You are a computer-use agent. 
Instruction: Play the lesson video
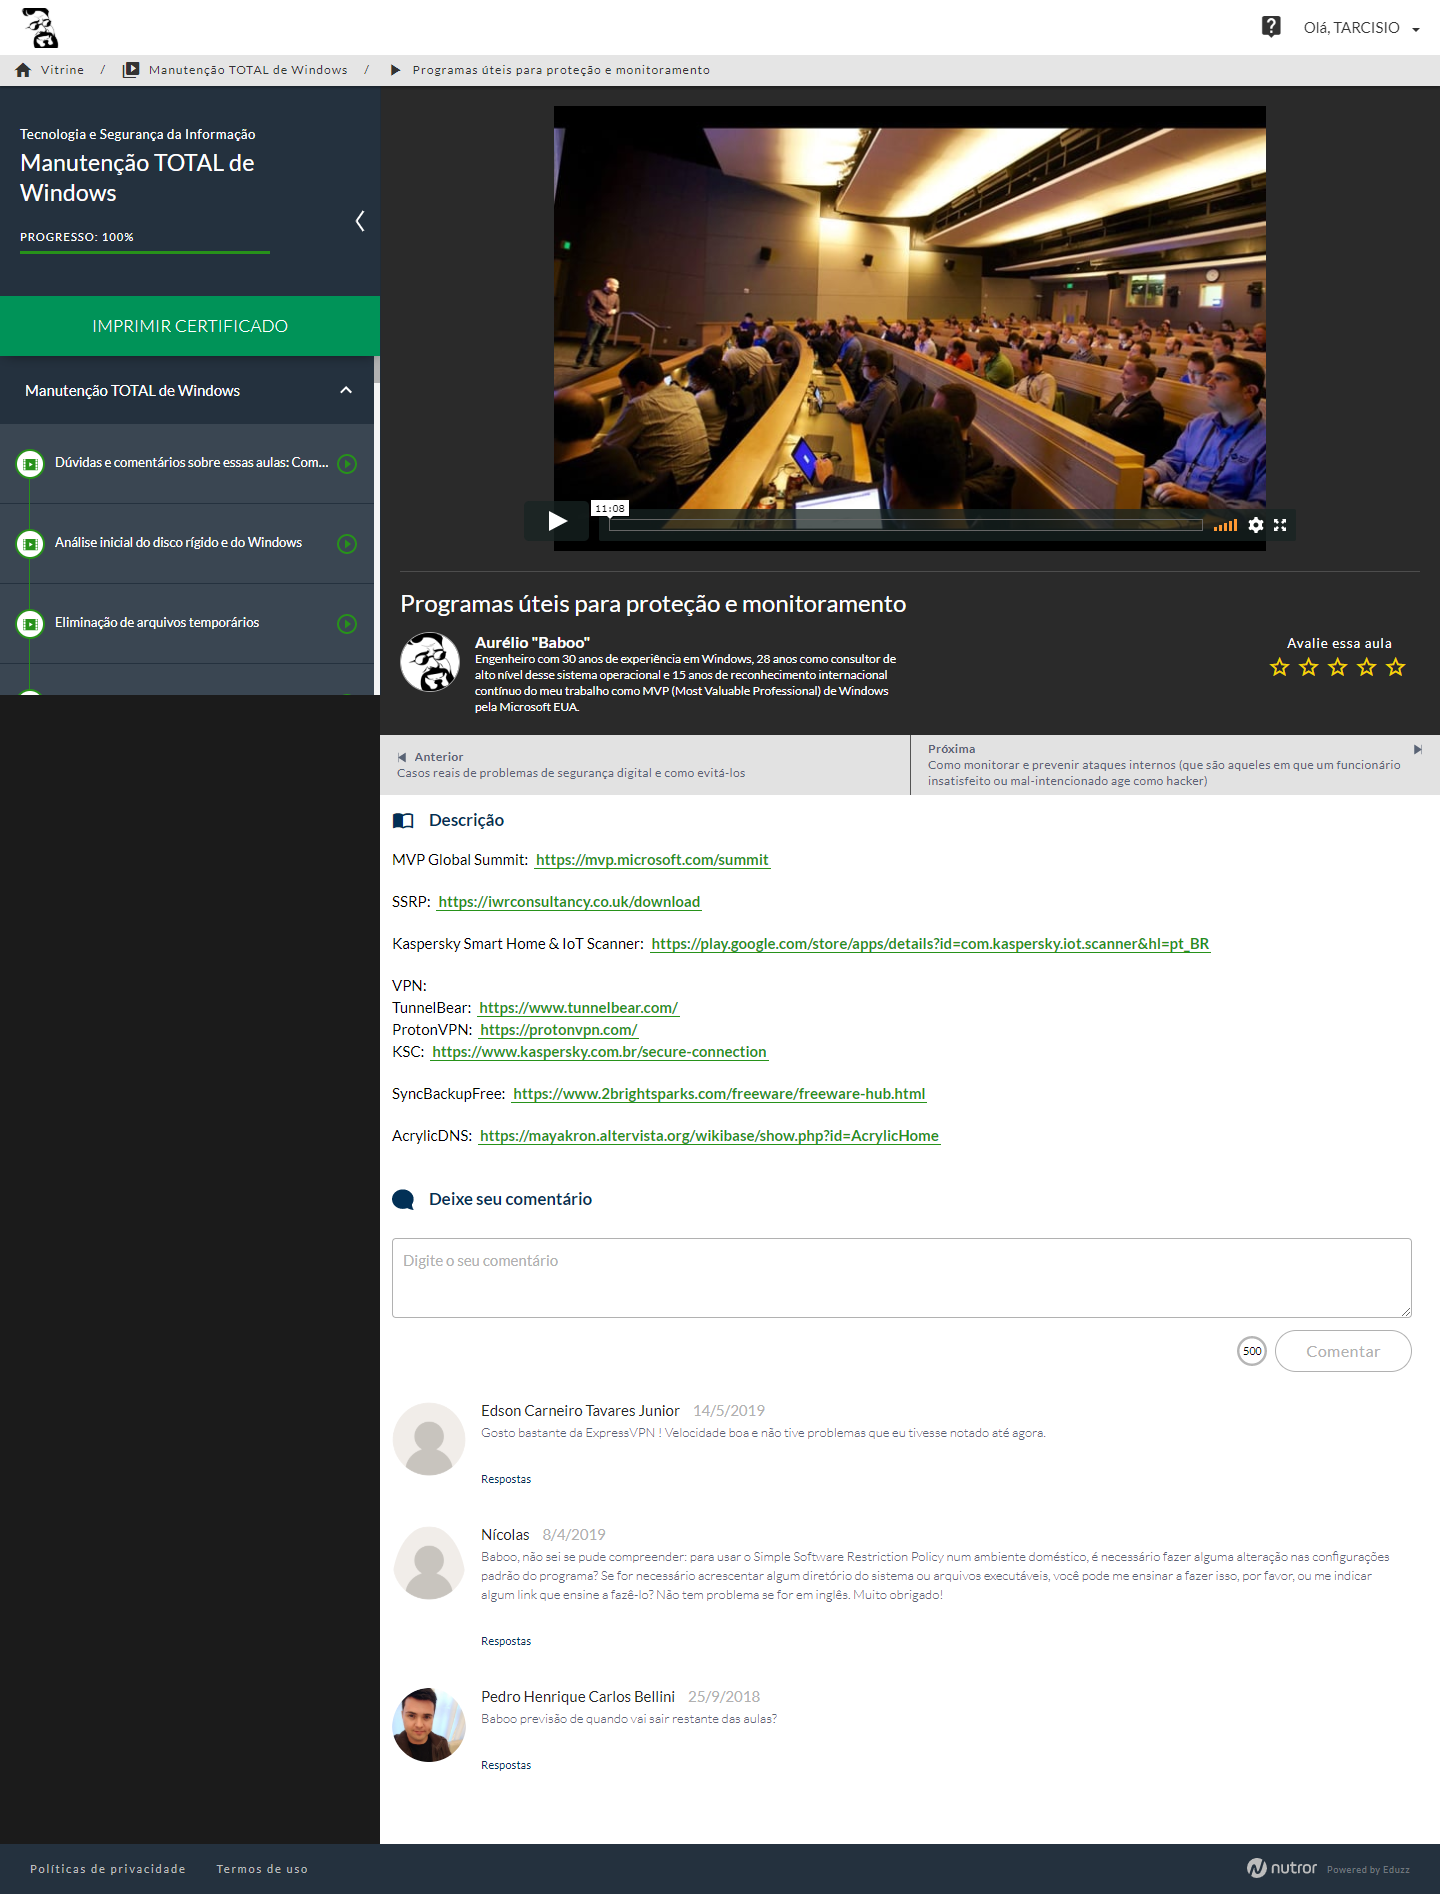coord(557,521)
